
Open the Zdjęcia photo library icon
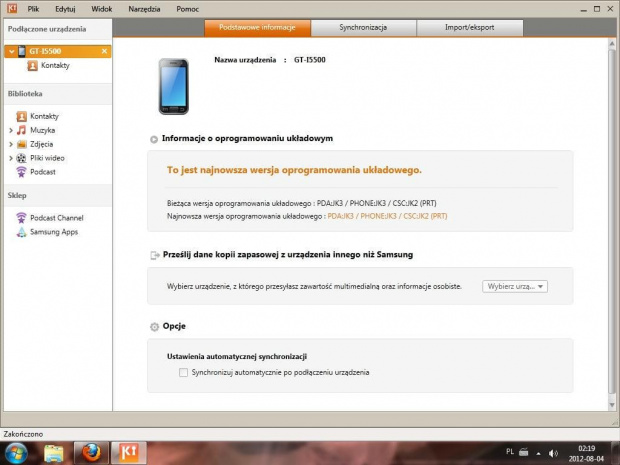pyautogui.click(x=21, y=144)
